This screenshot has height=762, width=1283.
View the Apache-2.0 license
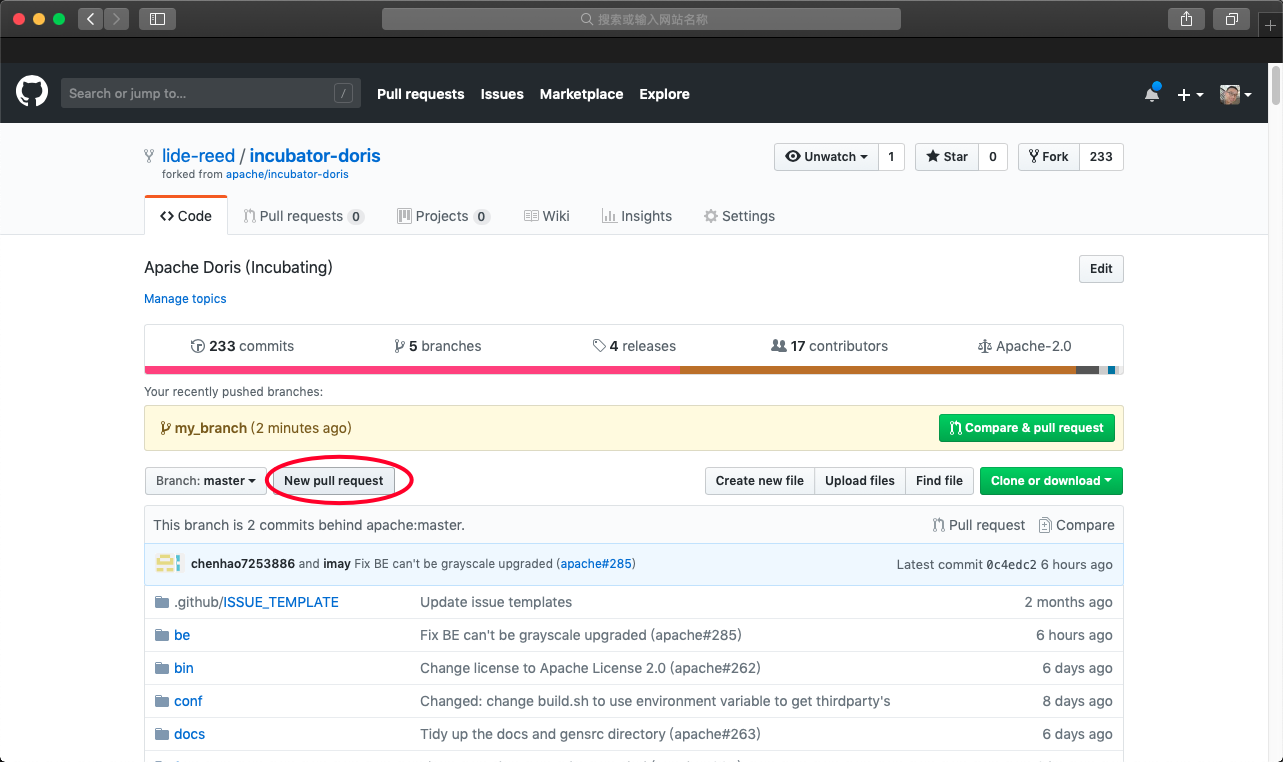click(x=1025, y=346)
